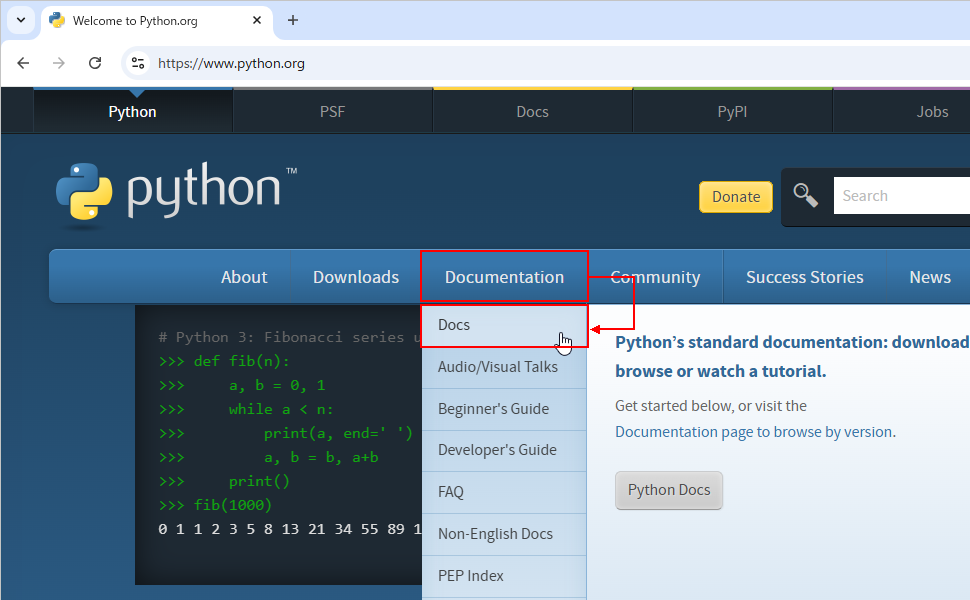
Task: Click the 'print()' code line
Action: pyautogui.click(x=224, y=481)
